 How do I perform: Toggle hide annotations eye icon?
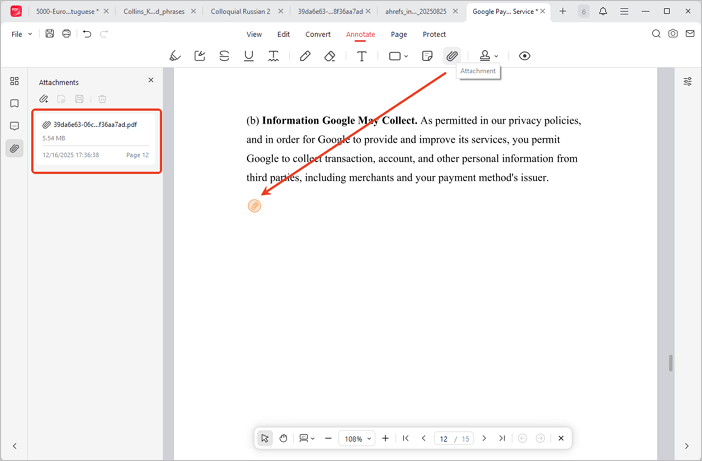524,56
